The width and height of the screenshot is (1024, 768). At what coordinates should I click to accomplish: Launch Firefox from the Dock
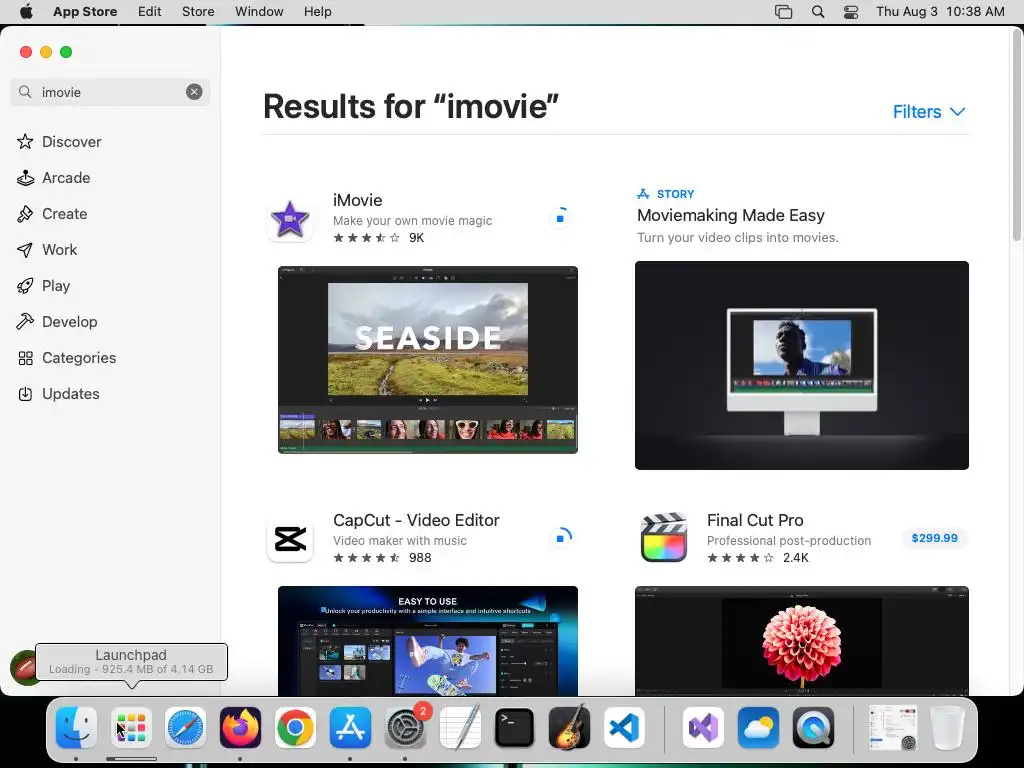pyautogui.click(x=240, y=728)
